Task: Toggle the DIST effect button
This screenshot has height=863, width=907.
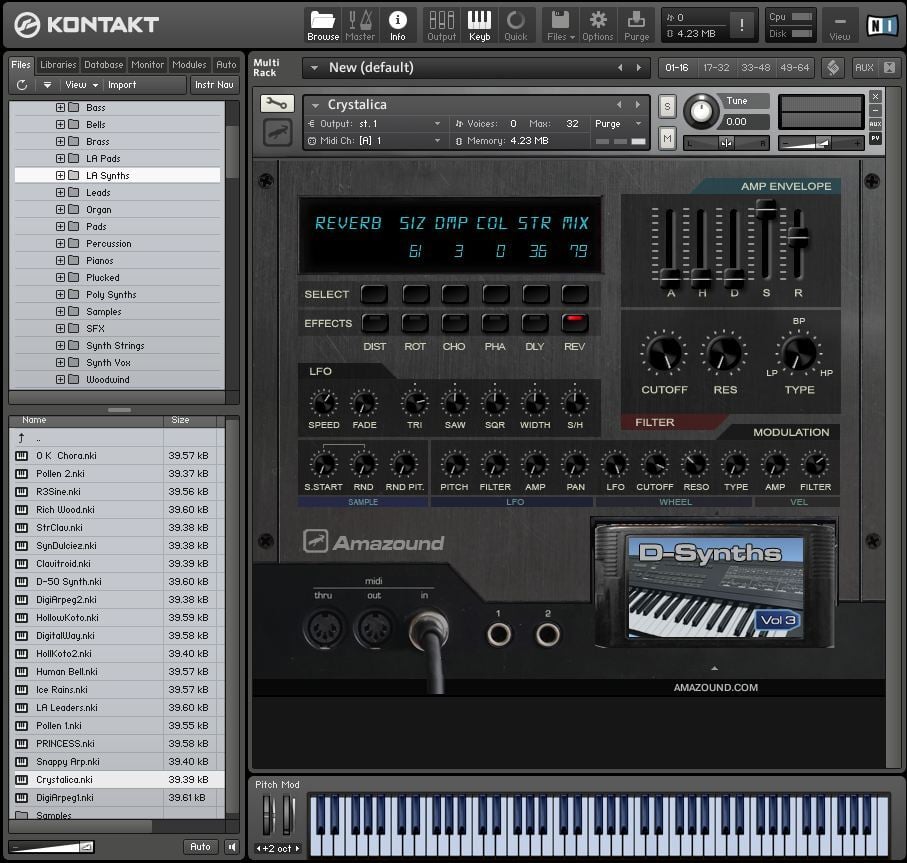Action: [375, 323]
